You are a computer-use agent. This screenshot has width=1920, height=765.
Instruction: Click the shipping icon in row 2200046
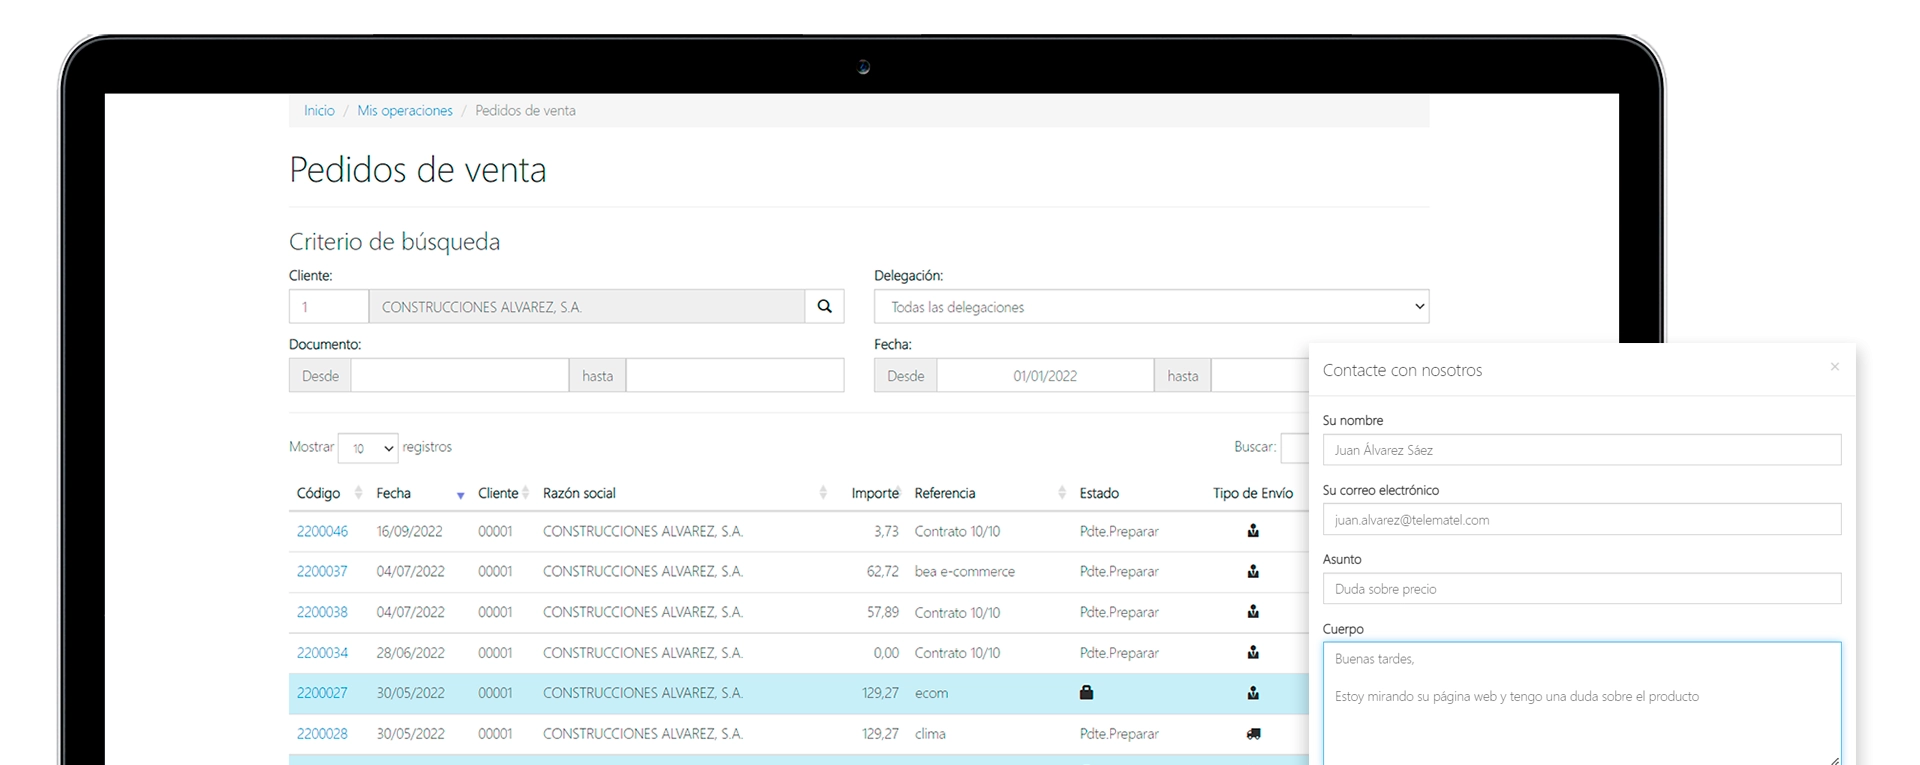coord(1253,531)
